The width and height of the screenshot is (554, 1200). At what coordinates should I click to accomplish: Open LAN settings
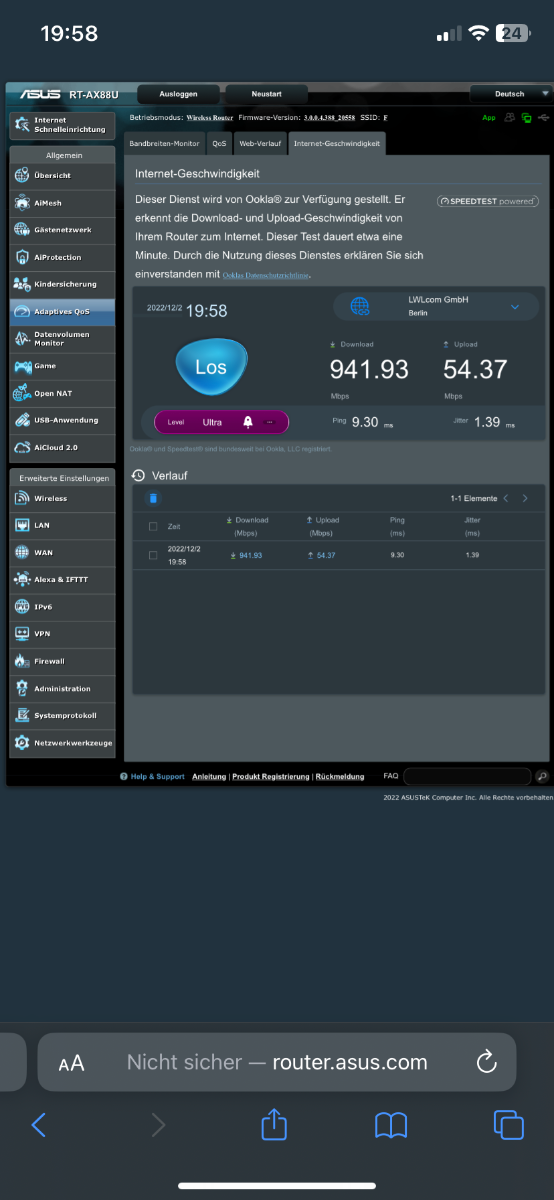pos(61,525)
